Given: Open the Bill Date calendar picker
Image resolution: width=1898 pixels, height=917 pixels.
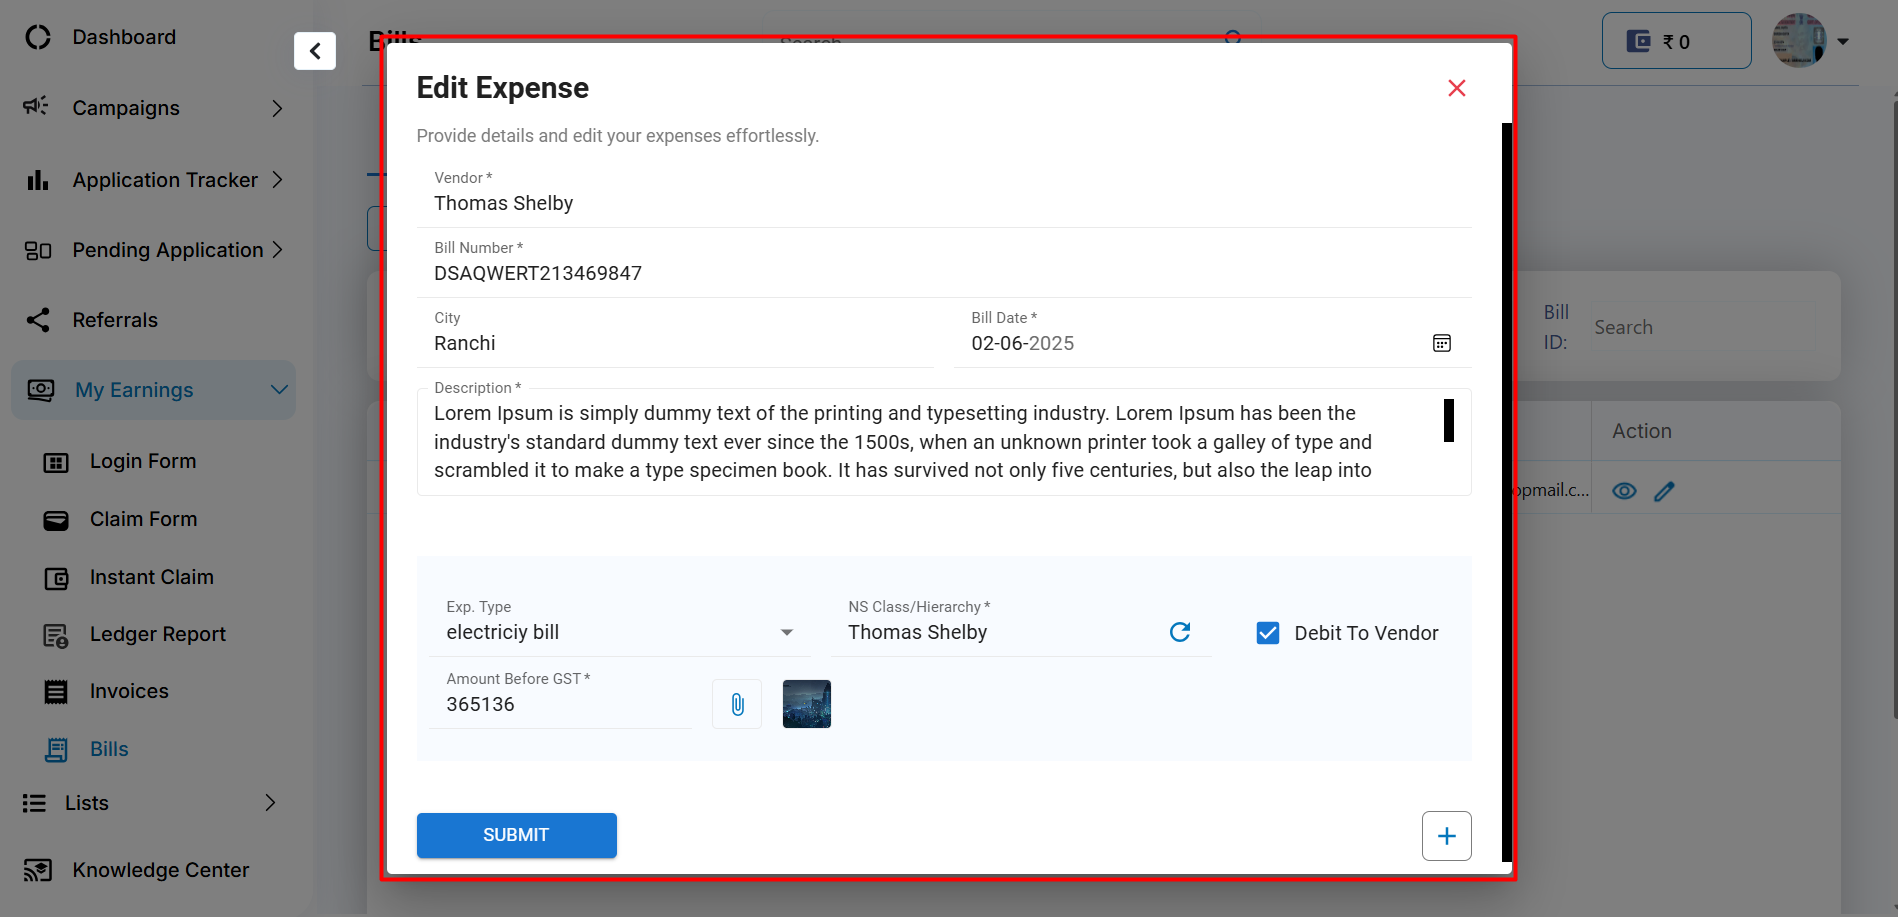Looking at the screenshot, I should [x=1441, y=343].
